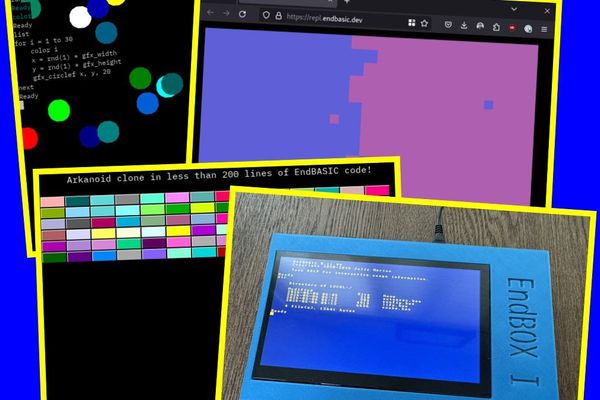Click the "EndBOX I" label on the device
600x400 pixels.
click(x=523, y=331)
